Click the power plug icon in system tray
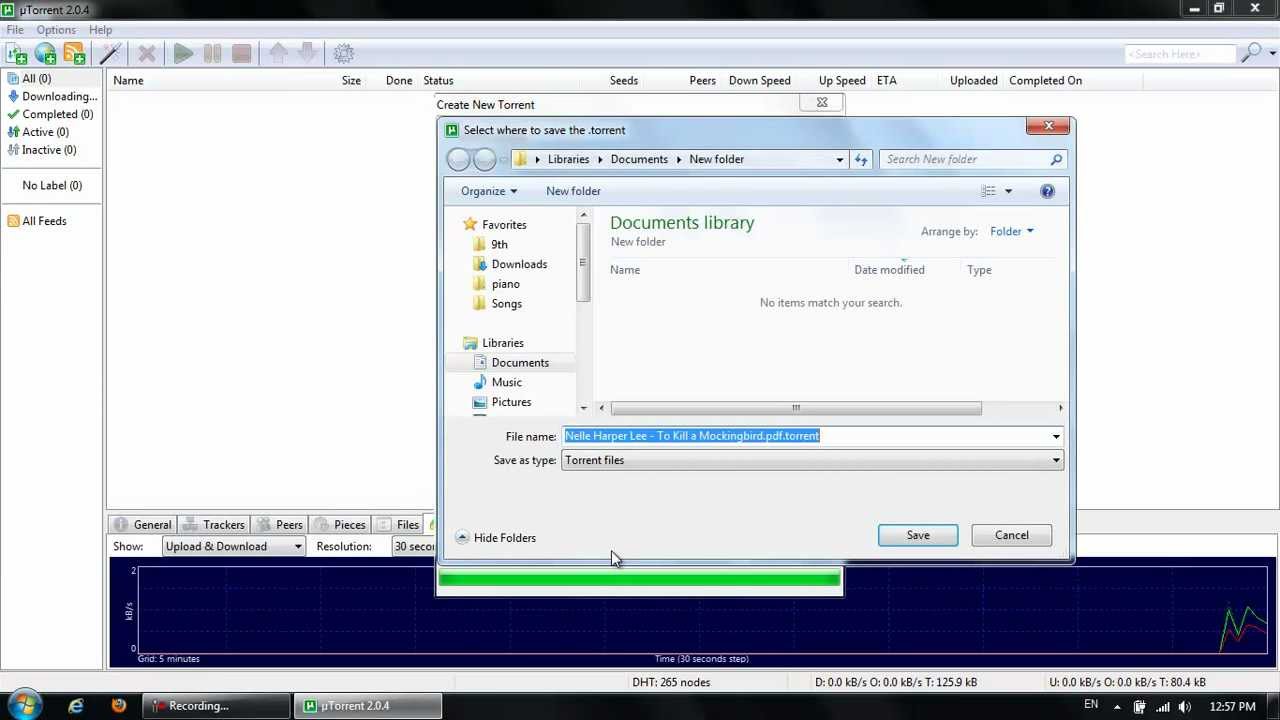Screen dimensions: 1280x720 point(1139,706)
